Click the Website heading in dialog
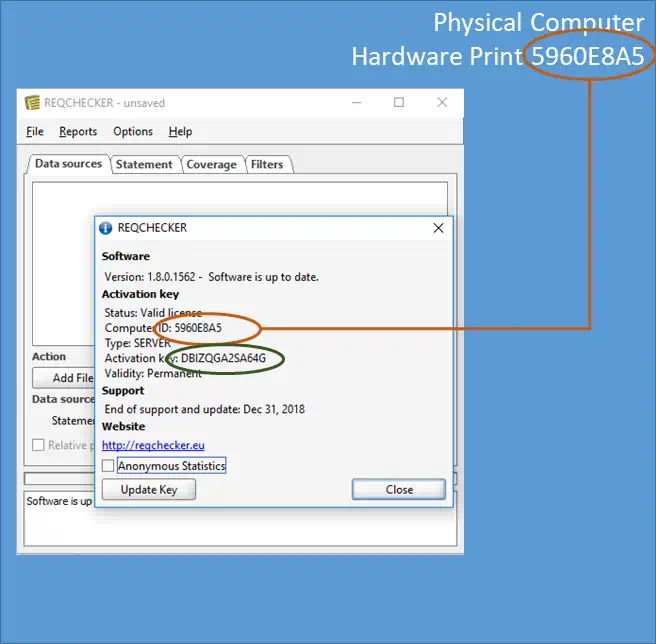 tap(124, 426)
